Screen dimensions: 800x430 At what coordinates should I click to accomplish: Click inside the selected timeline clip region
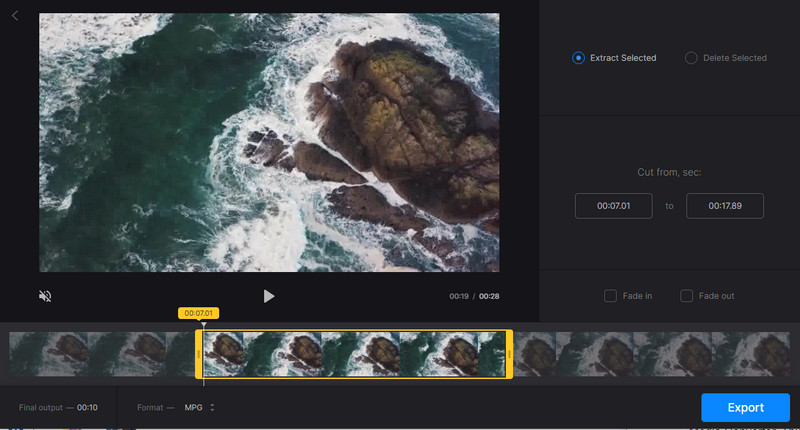(x=355, y=354)
